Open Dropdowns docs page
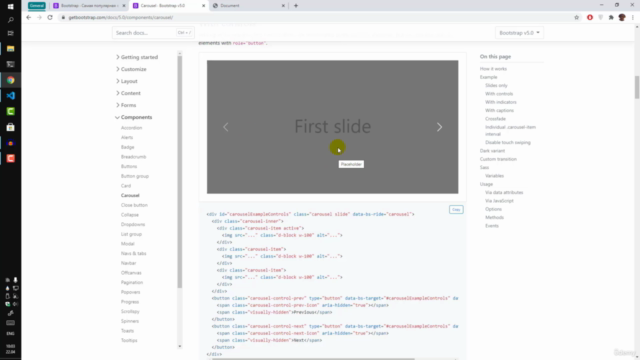Viewport: 640px width, 360px height. 133,224
